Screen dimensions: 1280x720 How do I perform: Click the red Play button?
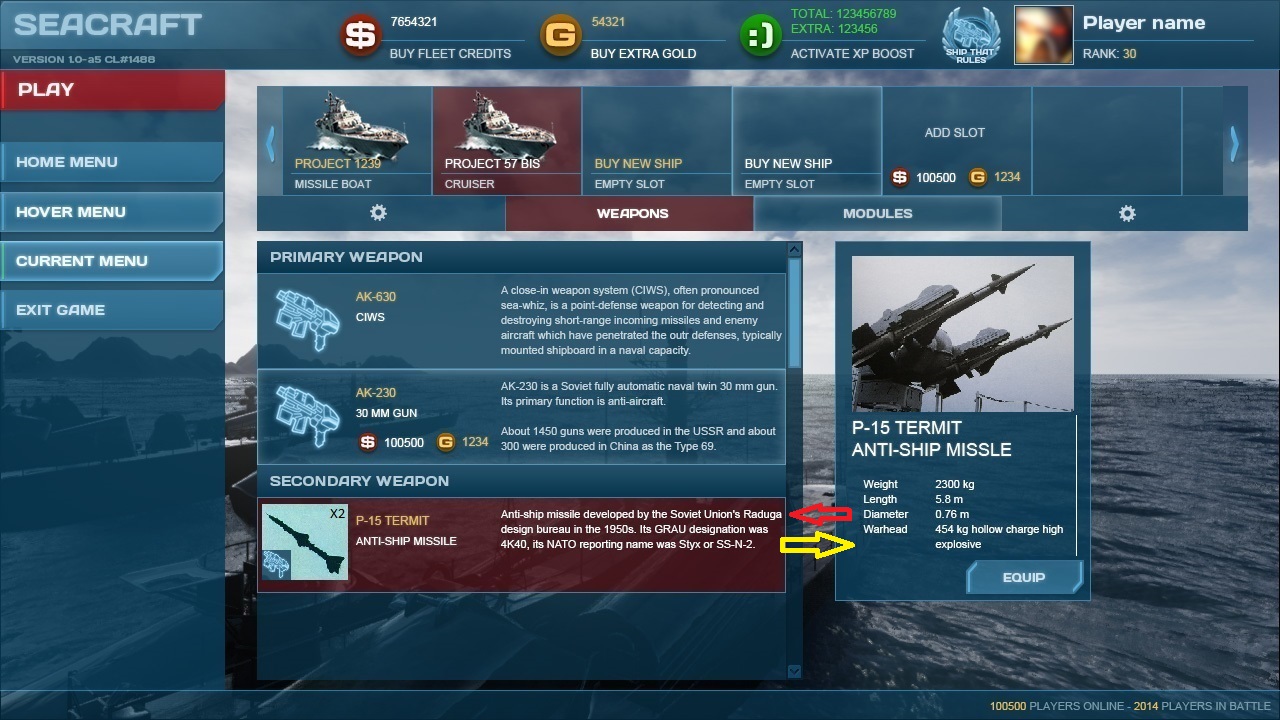point(112,89)
